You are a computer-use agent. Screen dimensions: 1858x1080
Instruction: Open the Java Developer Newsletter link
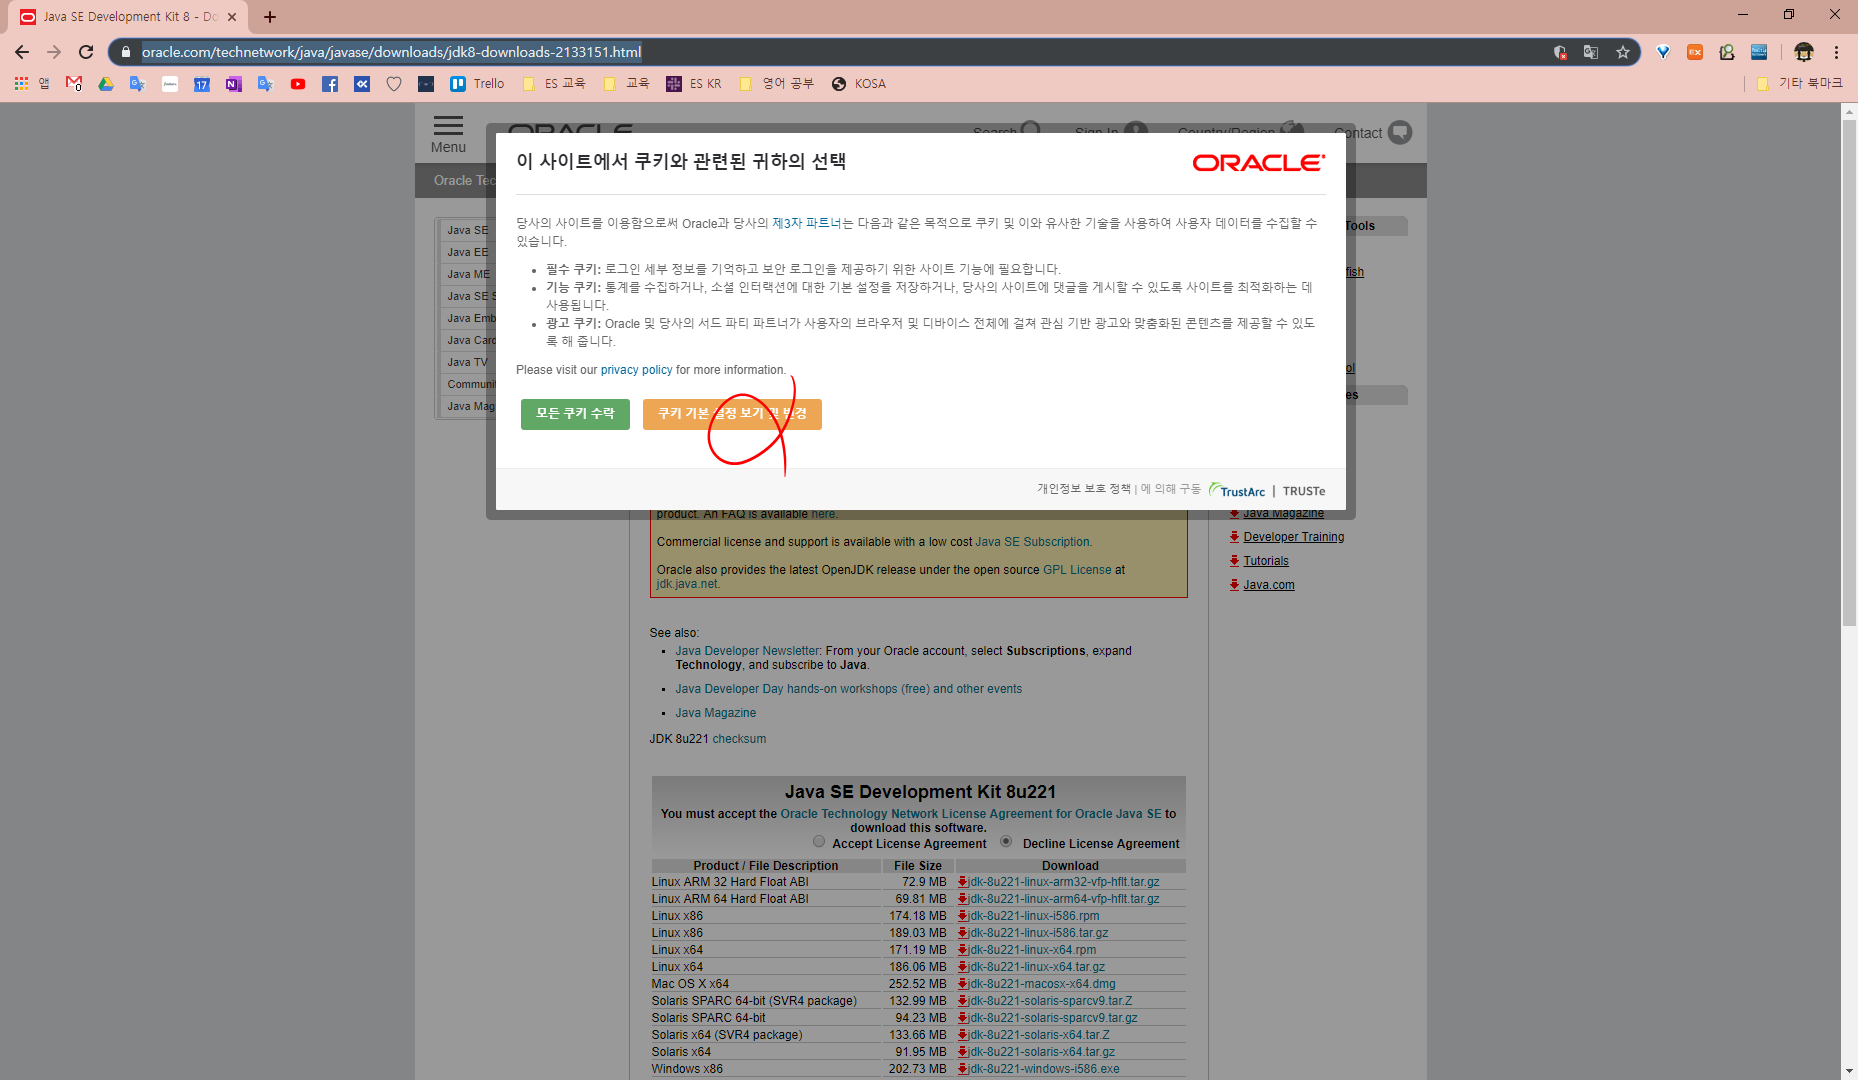tap(747, 651)
